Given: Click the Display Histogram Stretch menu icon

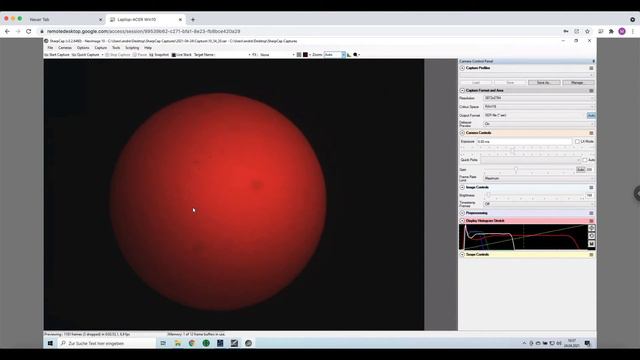Looking at the screenshot, I should (x=591, y=221).
